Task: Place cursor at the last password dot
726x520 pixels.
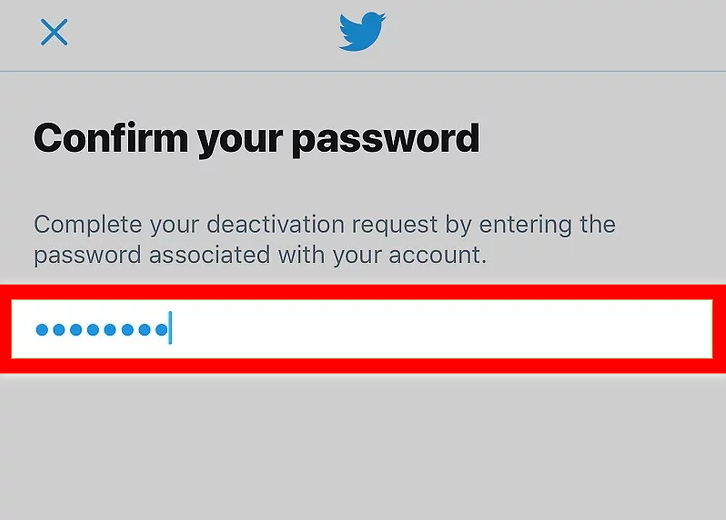Action: pos(162,329)
